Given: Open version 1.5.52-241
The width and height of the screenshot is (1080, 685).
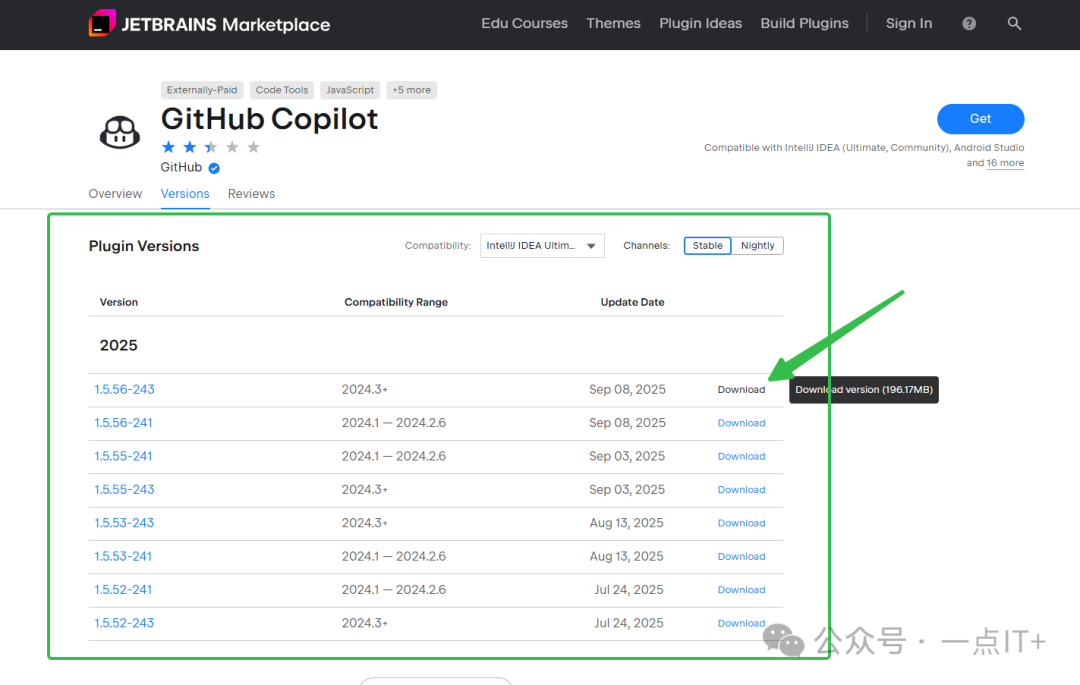Looking at the screenshot, I should point(123,590).
